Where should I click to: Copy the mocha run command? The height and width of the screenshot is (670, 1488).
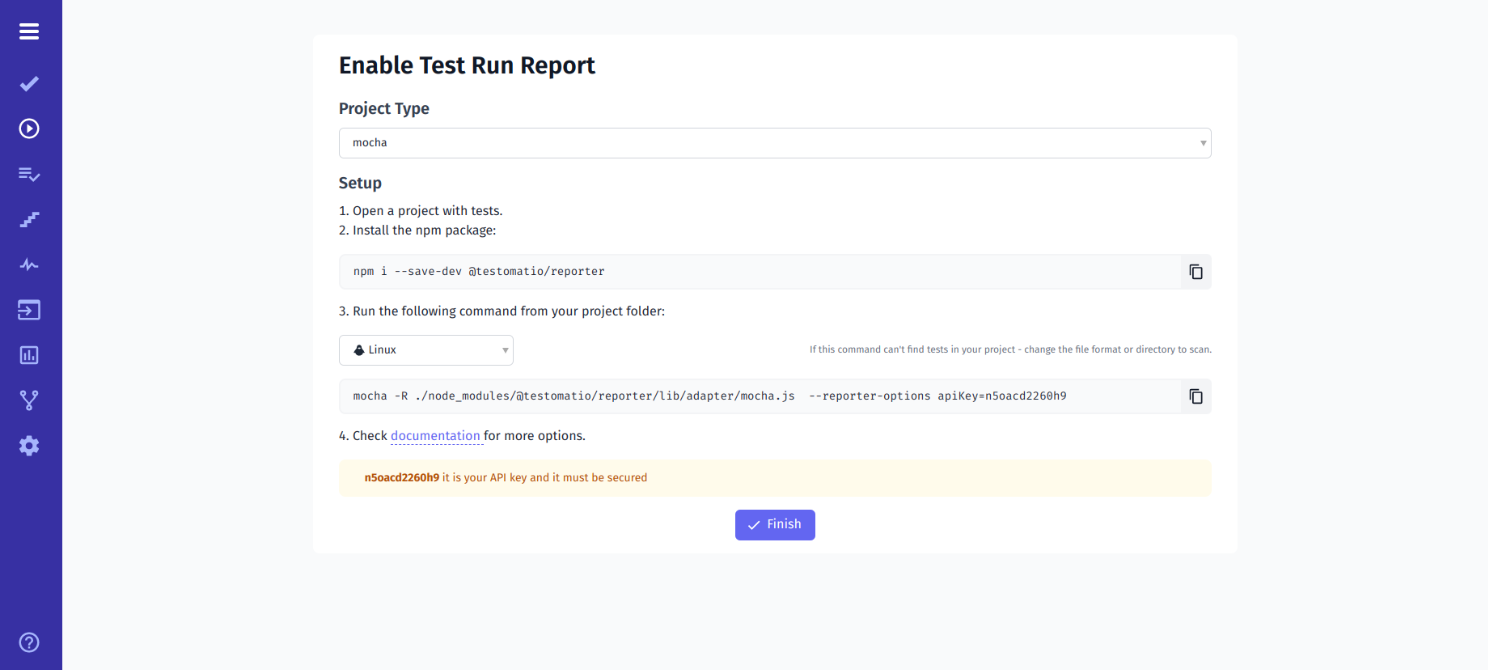click(x=1195, y=395)
